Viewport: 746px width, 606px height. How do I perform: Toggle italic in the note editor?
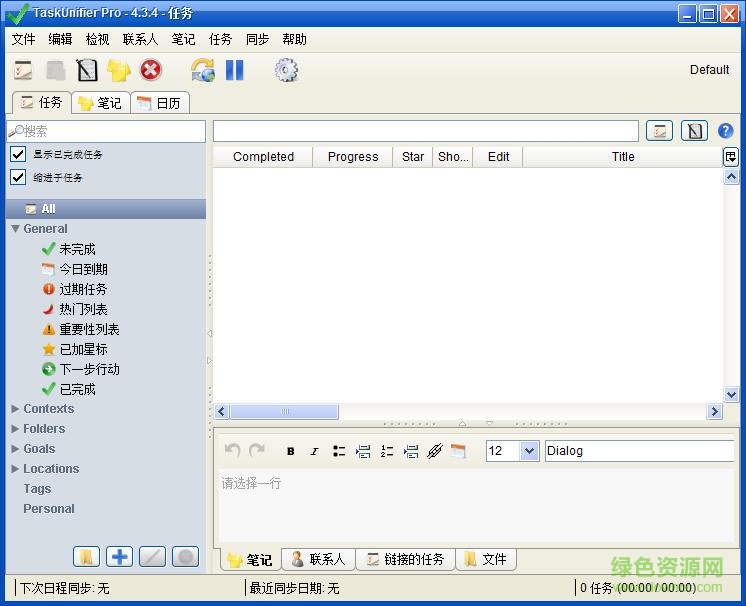pos(314,451)
